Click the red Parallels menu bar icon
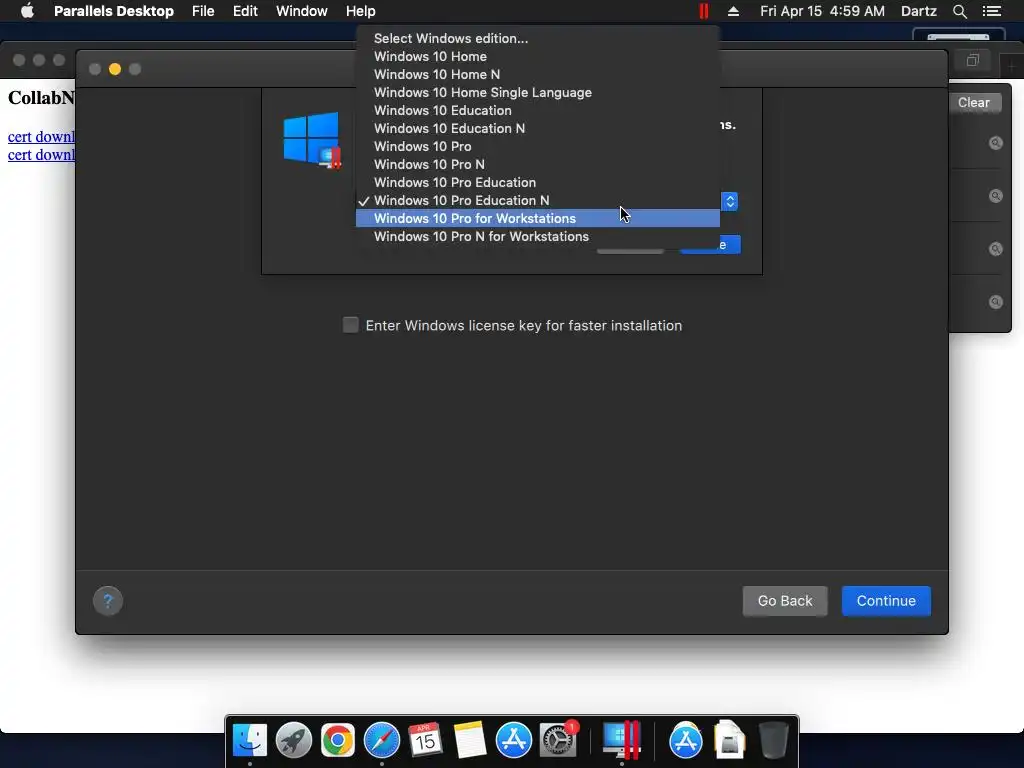This screenshot has height=768, width=1024. [703, 11]
